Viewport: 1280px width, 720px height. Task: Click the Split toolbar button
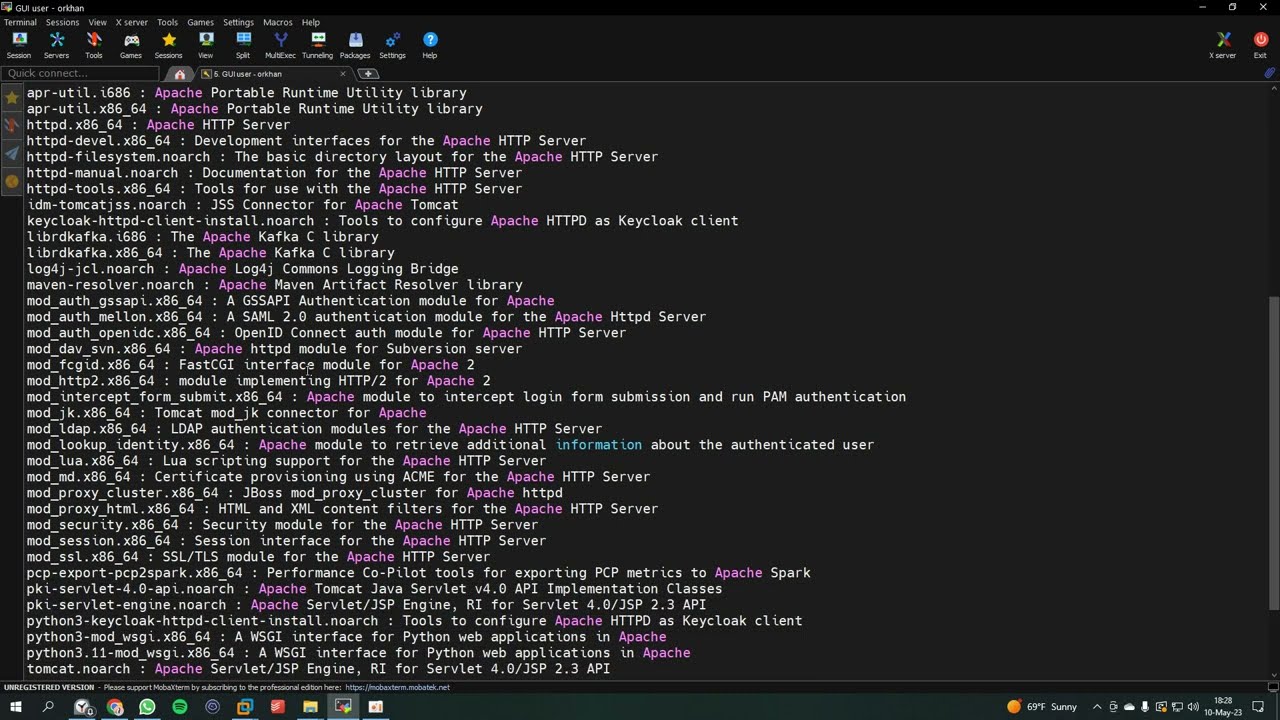tap(243, 45)
